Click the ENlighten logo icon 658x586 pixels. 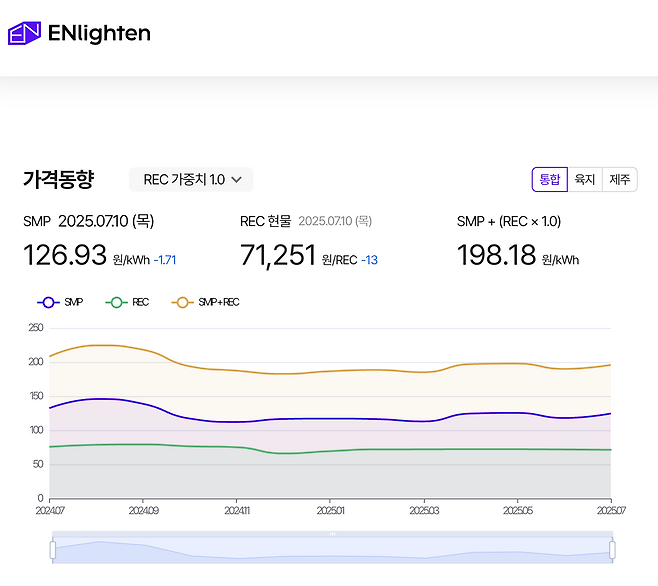tap(24, 33)
